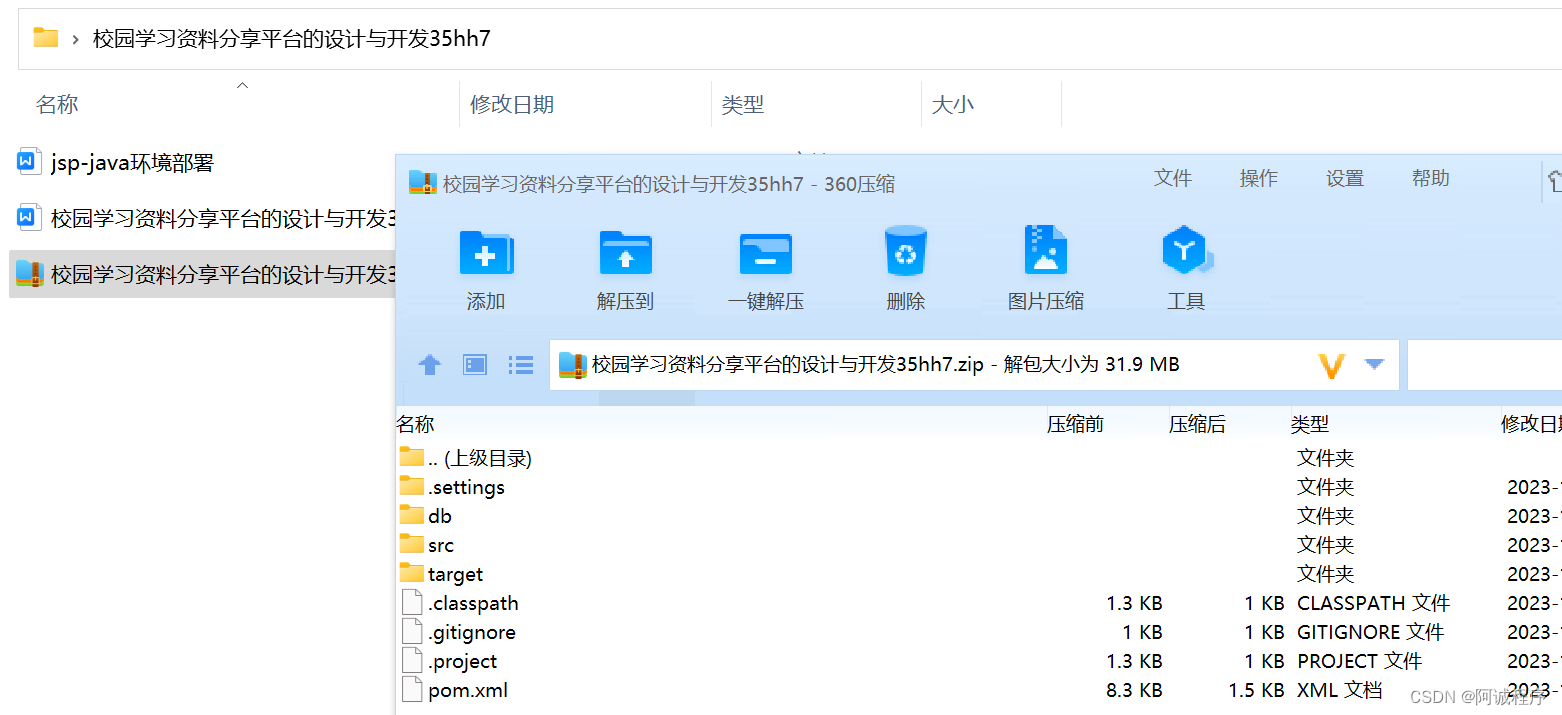Click the 删除 delete icon
1562x715 pixels.
pos(905,268)
